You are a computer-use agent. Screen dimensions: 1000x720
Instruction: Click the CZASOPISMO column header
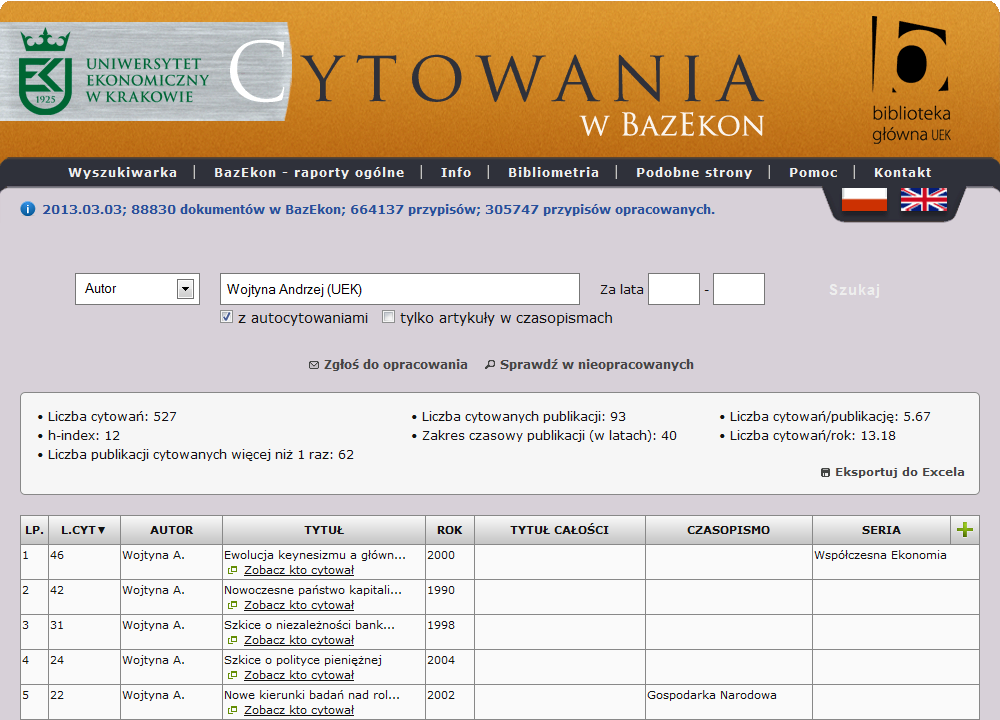728,530
